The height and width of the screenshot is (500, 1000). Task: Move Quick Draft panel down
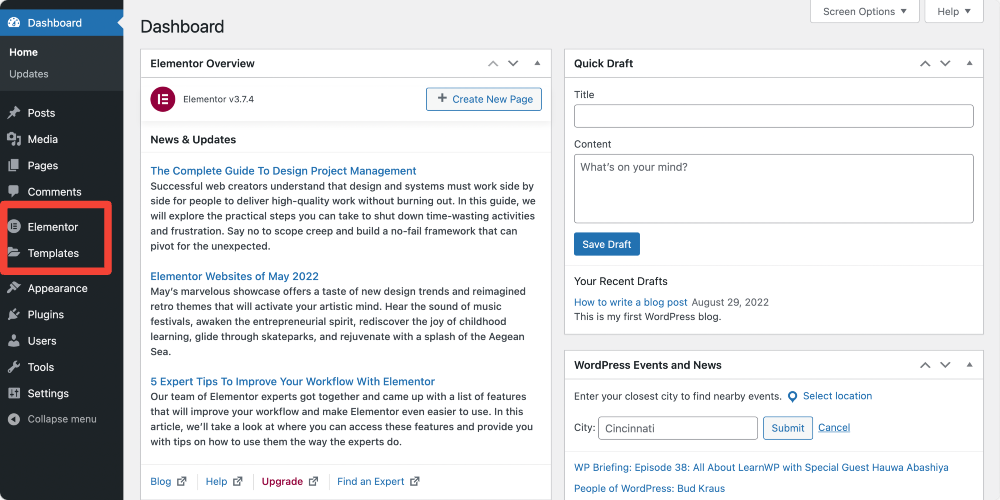tap(945, 63)
